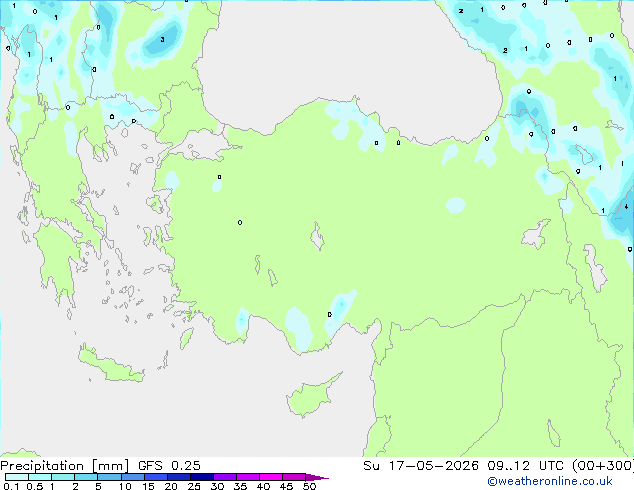The width and height of the screenshot is (634, 490).
Task: Click the precipitation value 3 over Bulgaria
Action: (163, 40)
